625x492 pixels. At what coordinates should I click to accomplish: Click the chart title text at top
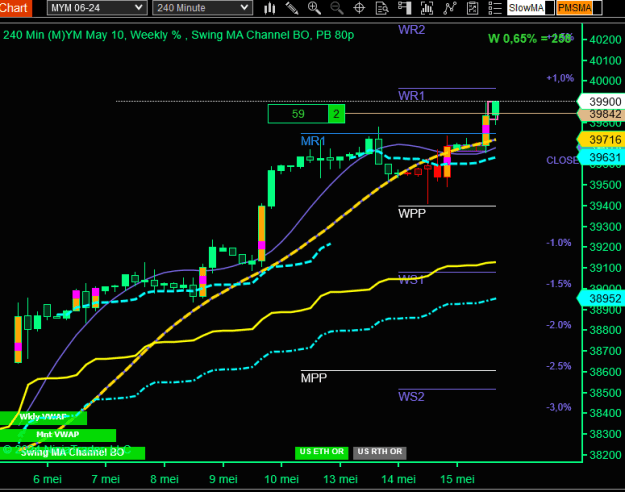click(179, 35)
